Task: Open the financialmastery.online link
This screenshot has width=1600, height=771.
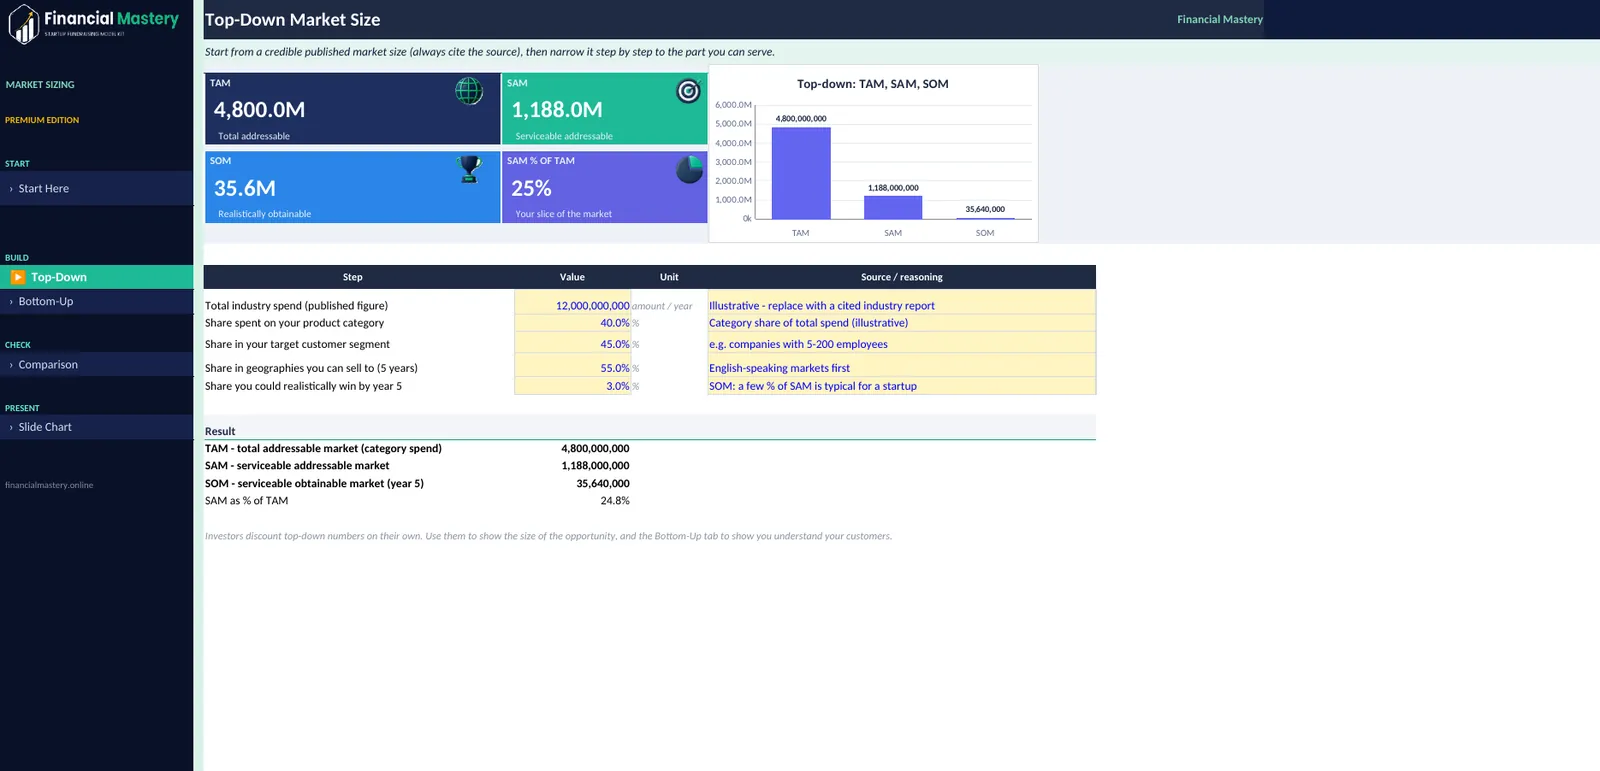Action: [x=49, y=485]
